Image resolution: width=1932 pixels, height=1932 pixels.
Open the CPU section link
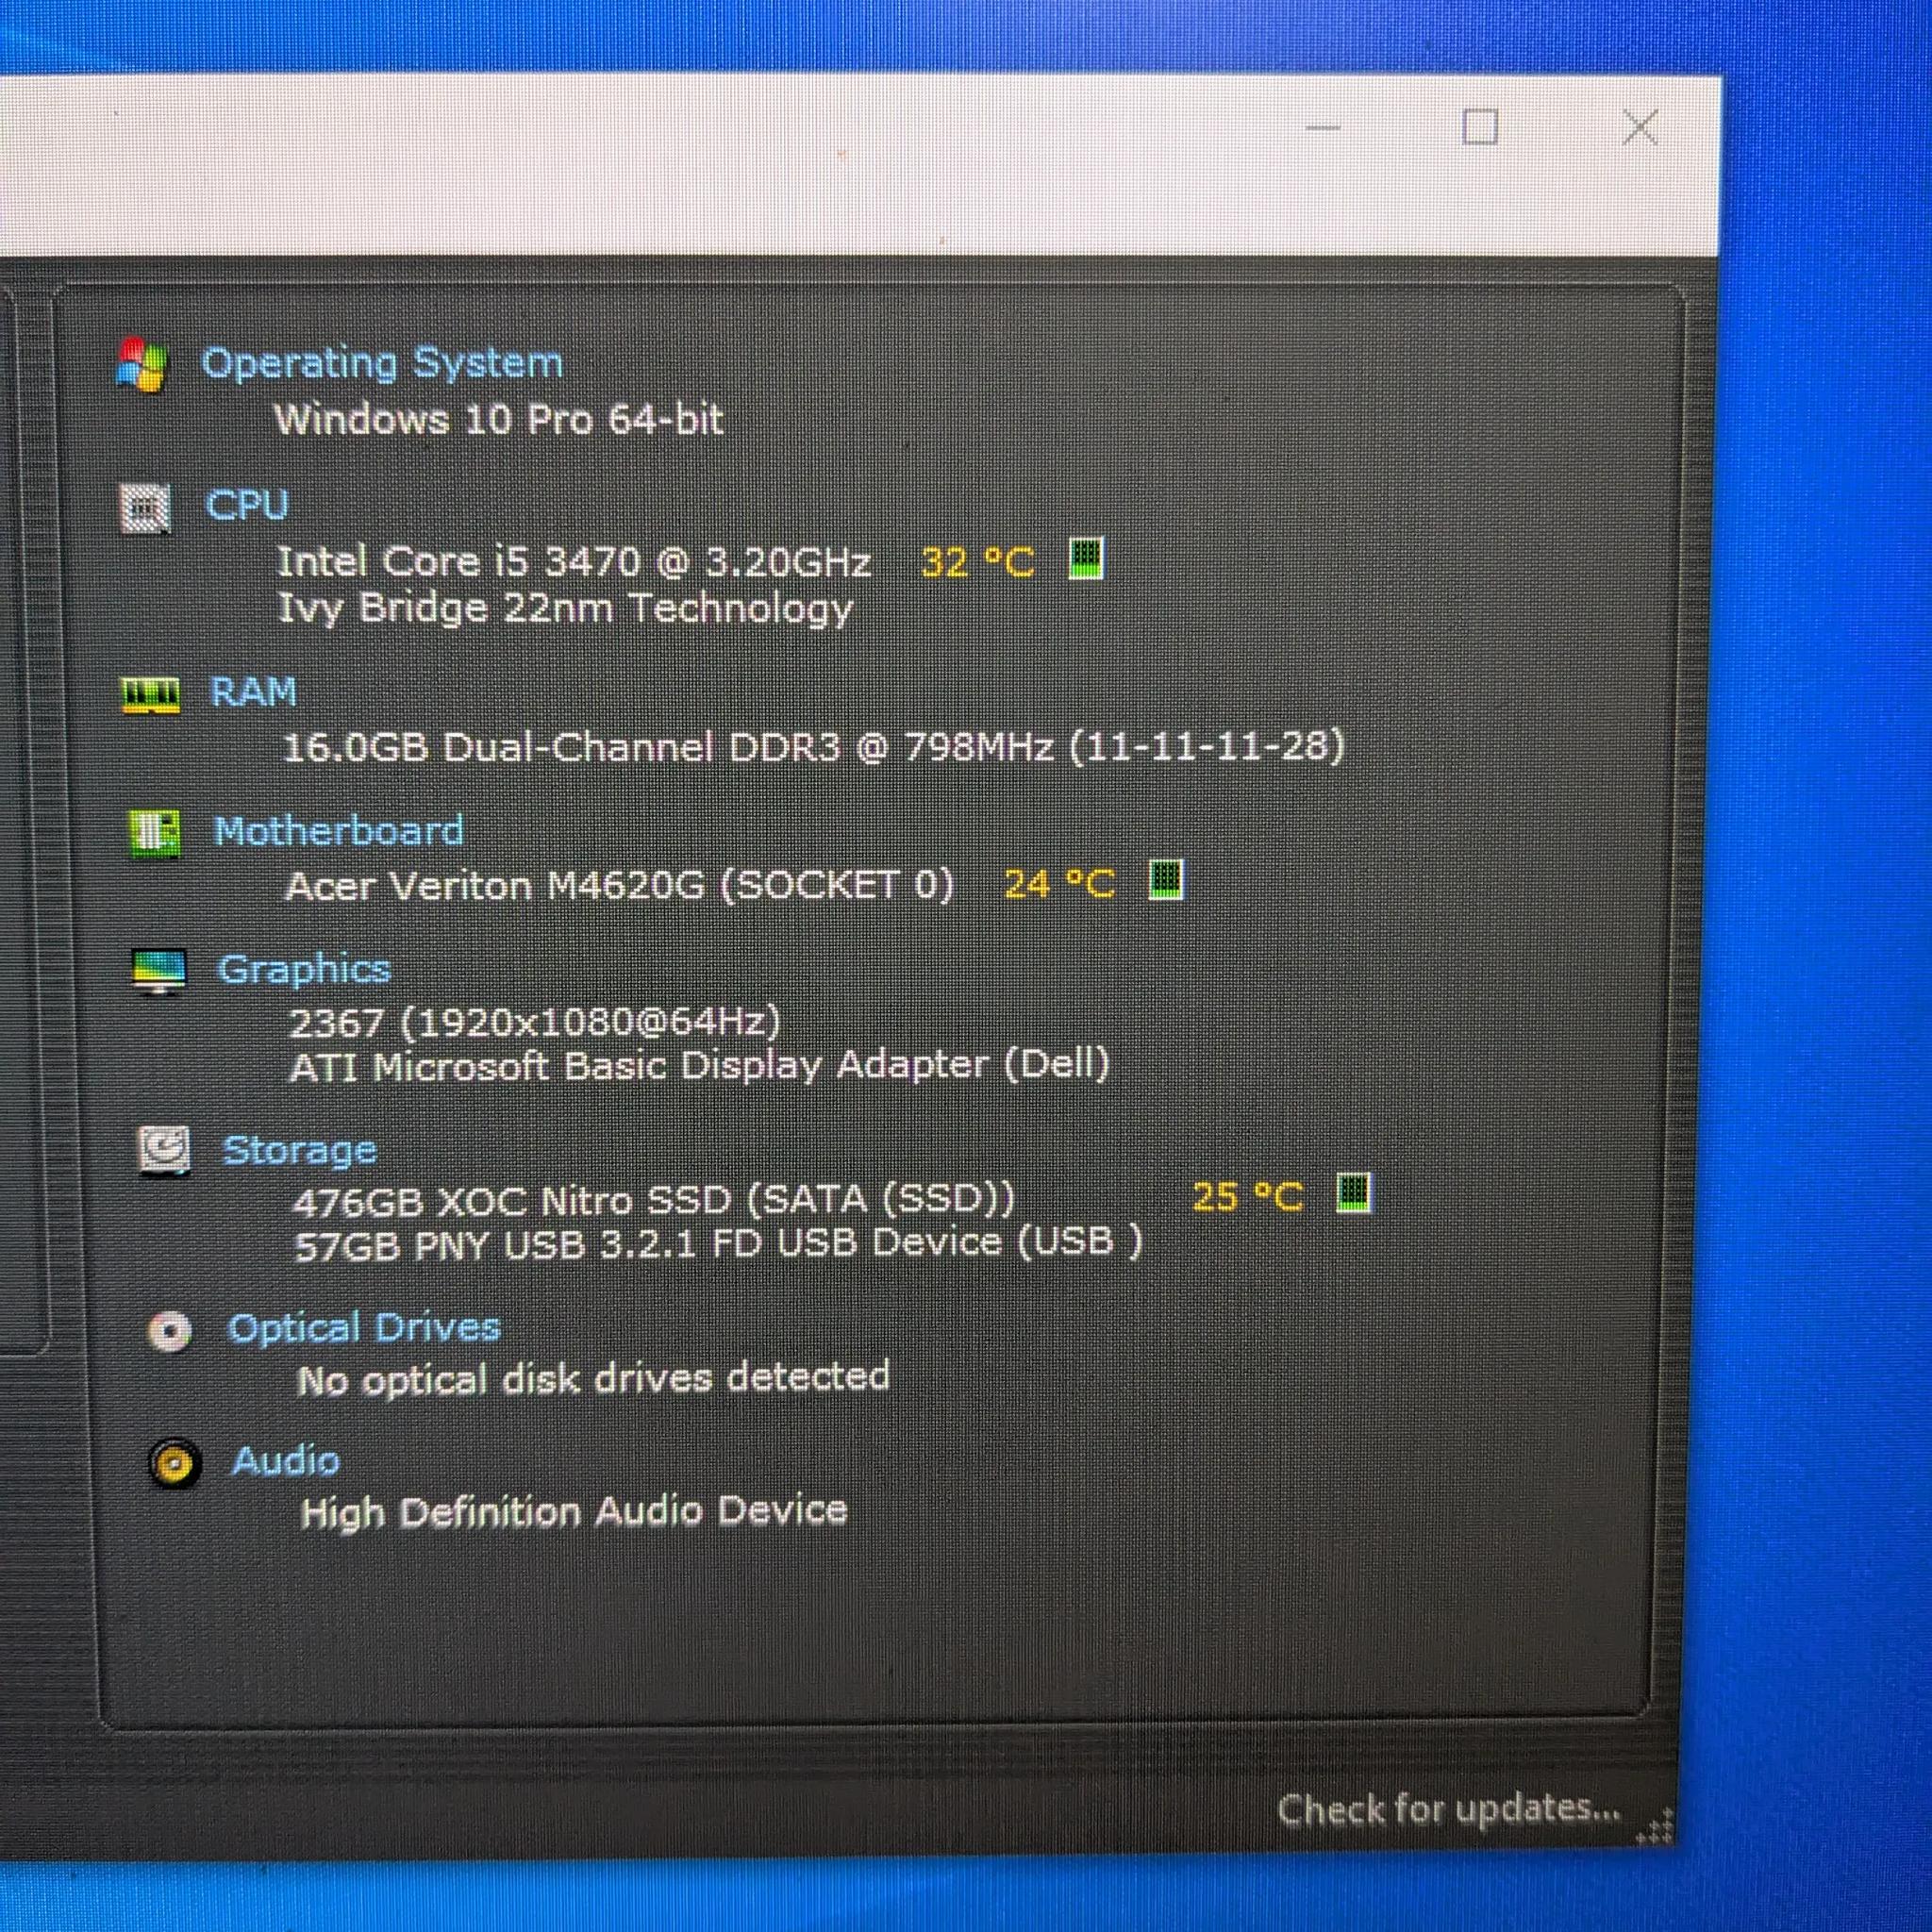point(247,505)
